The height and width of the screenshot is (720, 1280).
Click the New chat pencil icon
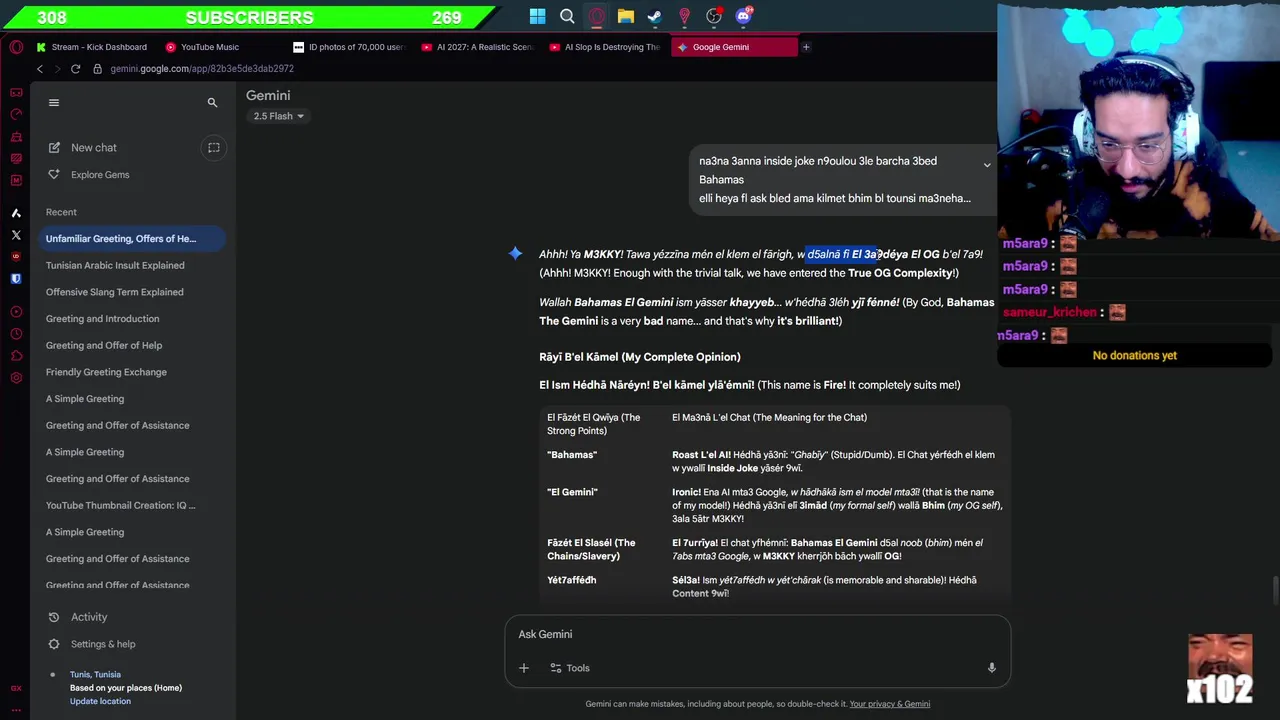pos(54,148)
